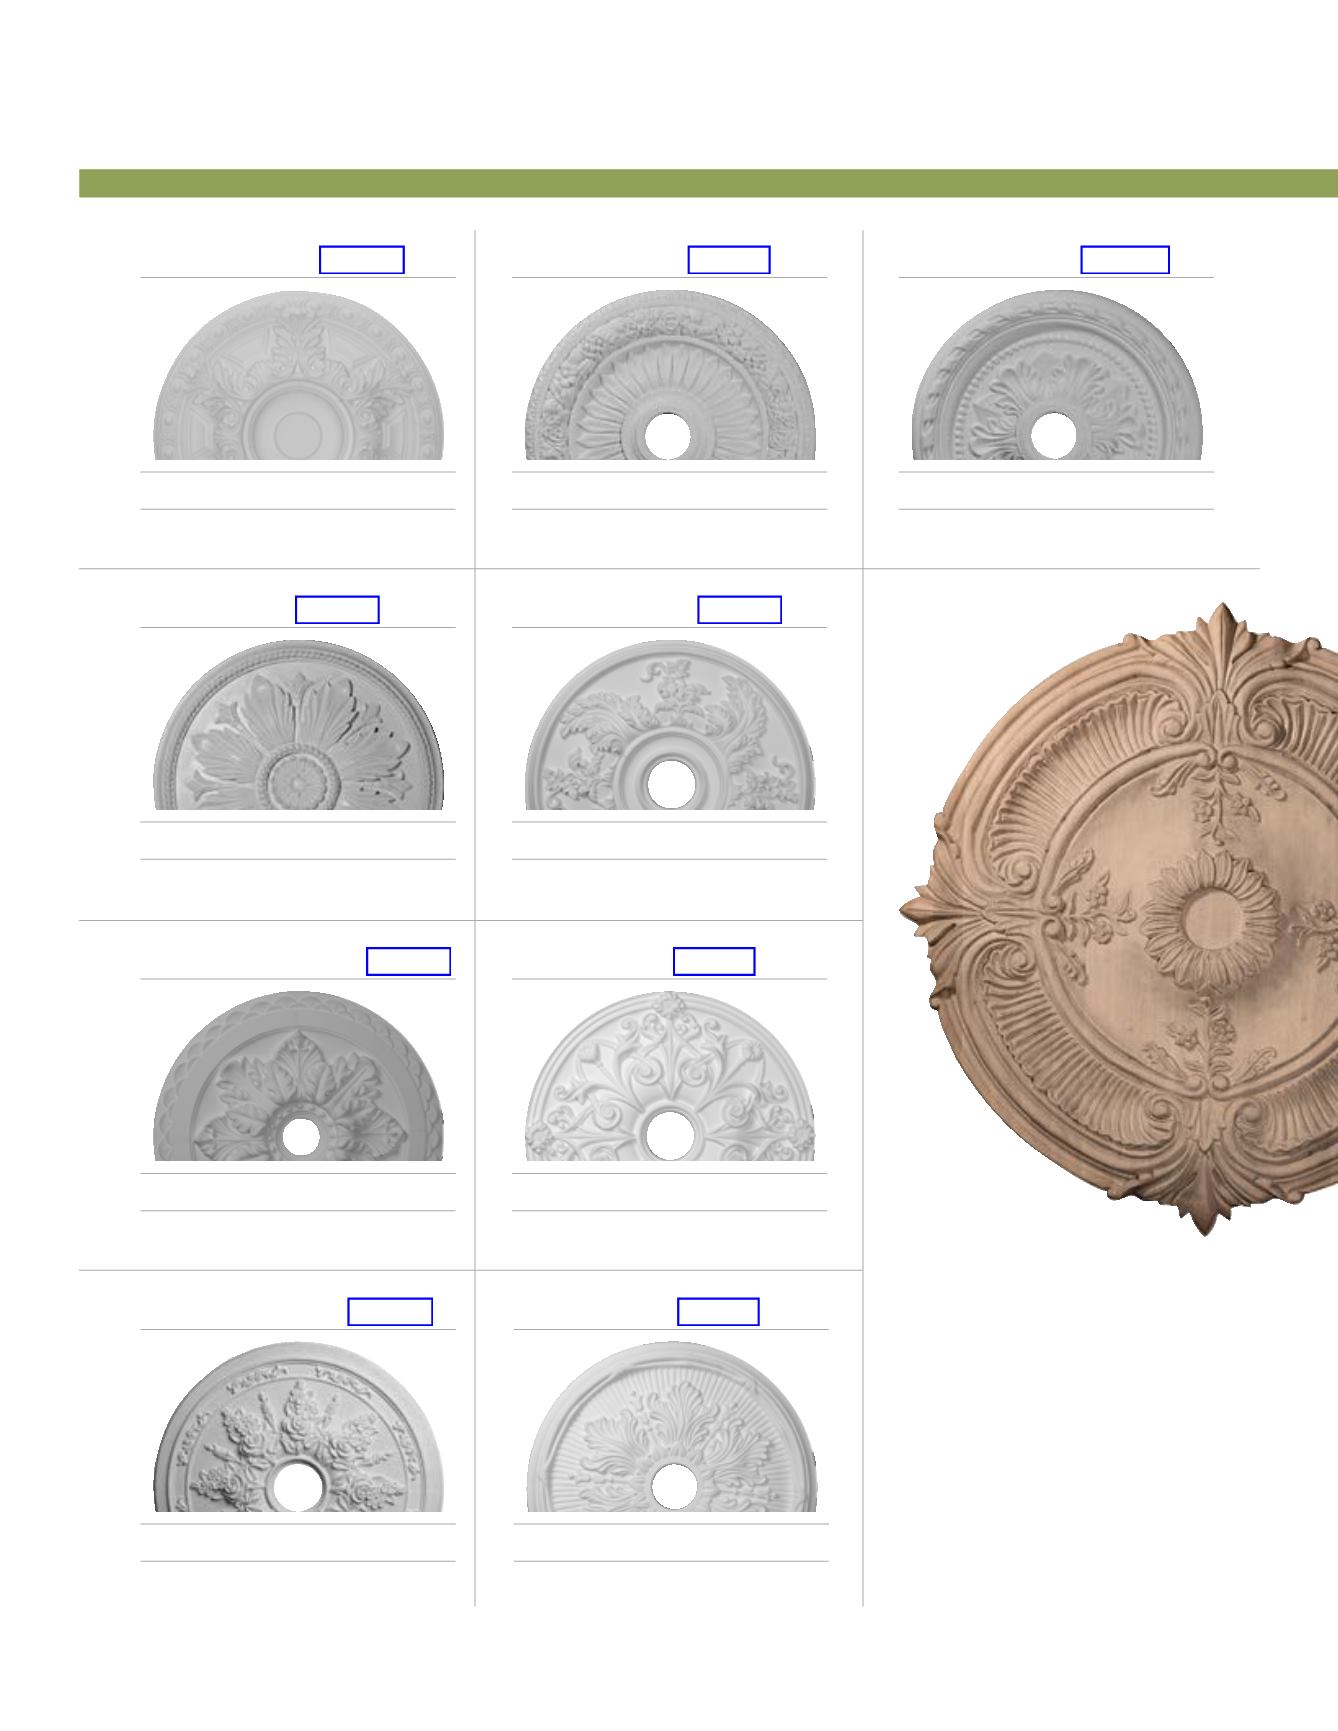Select the large-petal flower medallion with beaded rosette
The height and width of the screenshot is (1731, 1338).
[298, 726]
